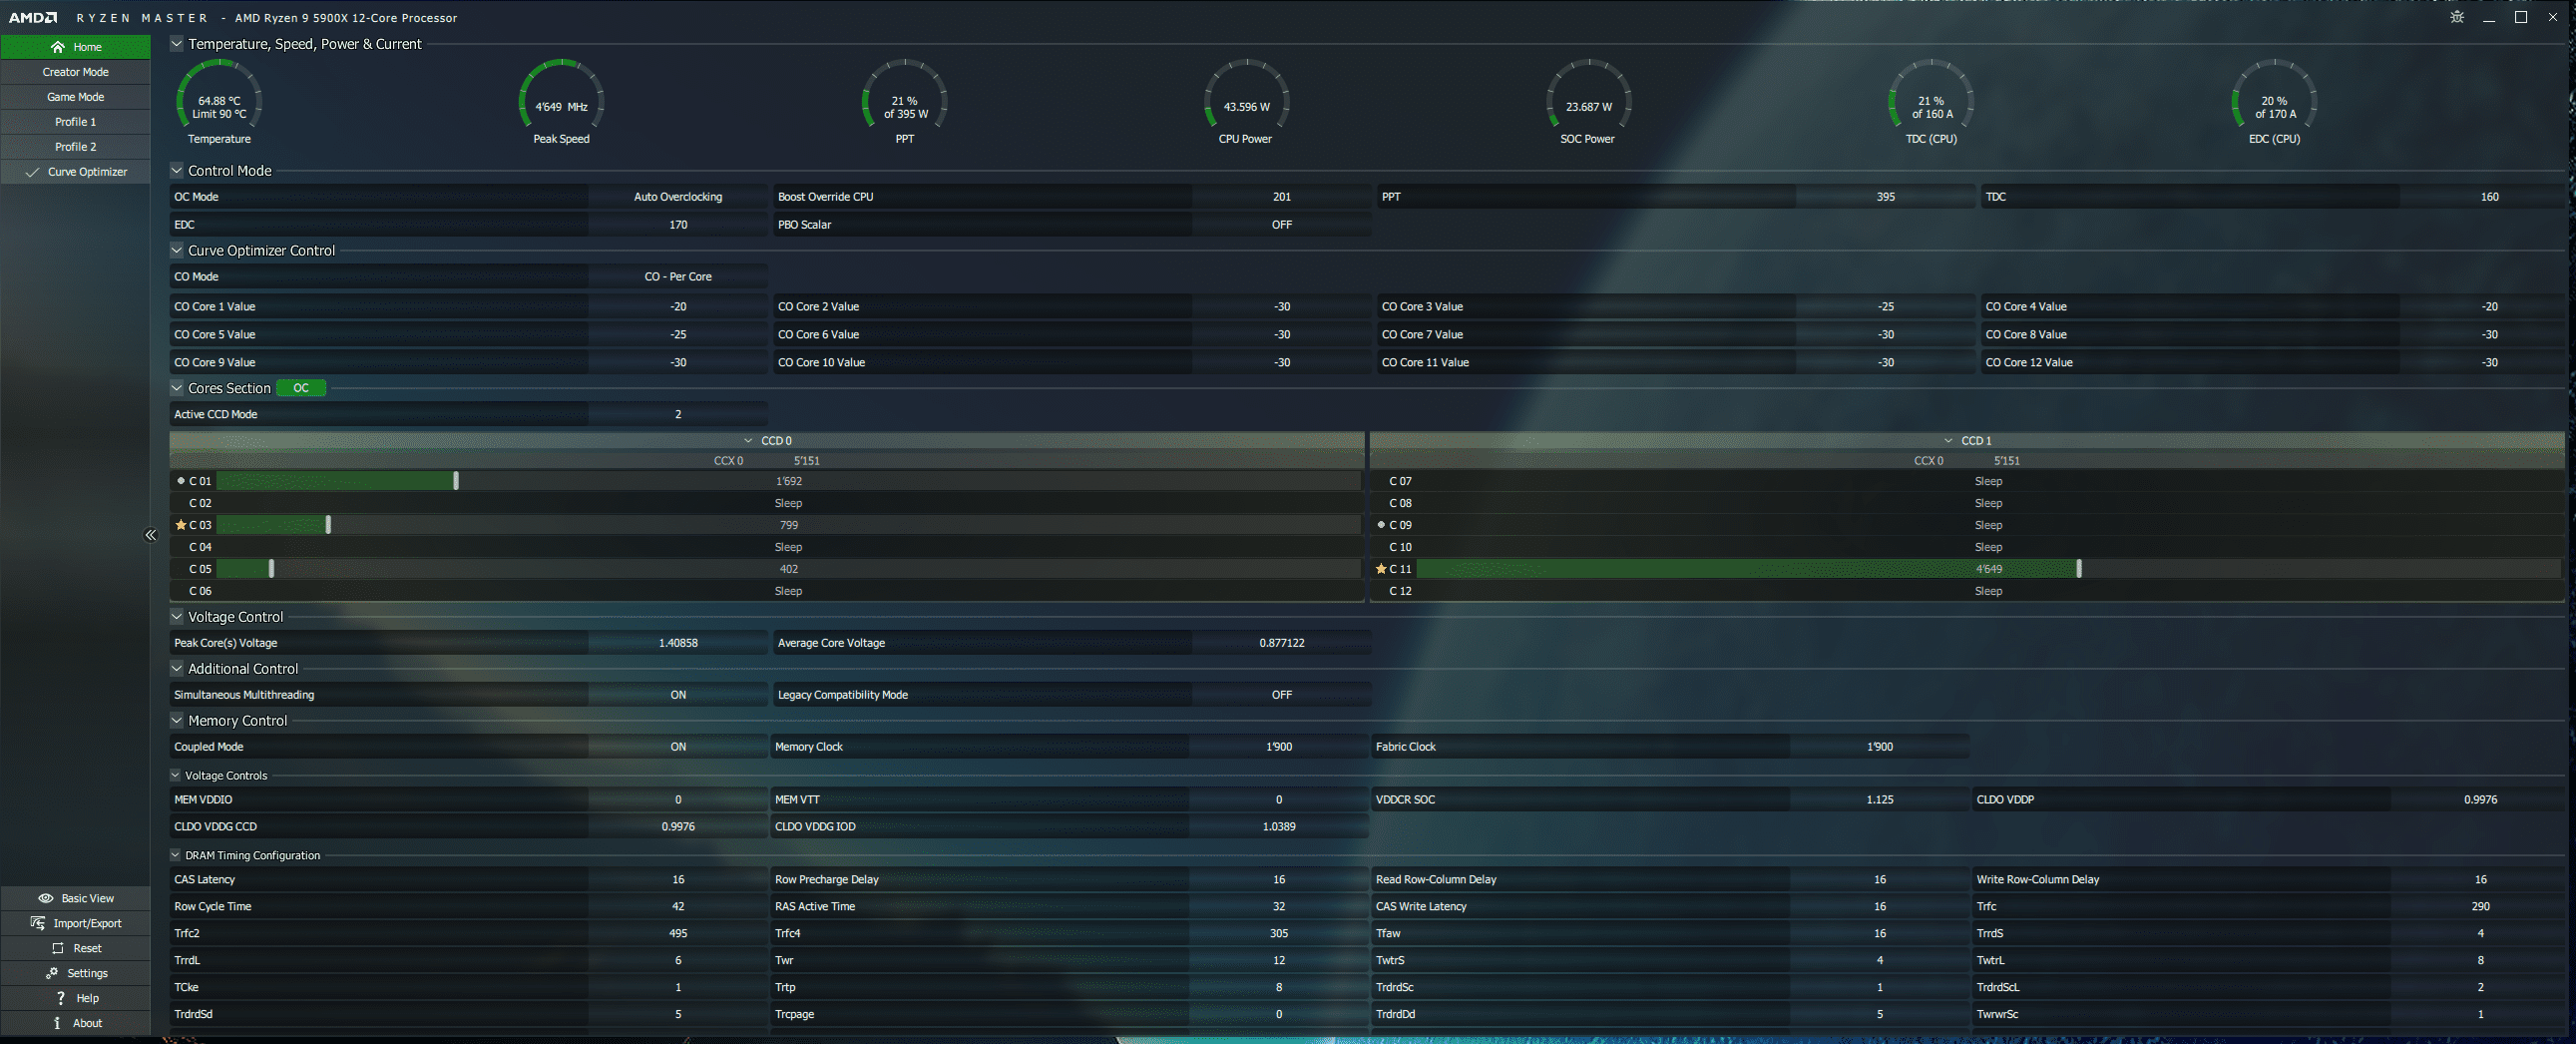Maximize the Ryzen Master window
The image size is (2576, 1044).
pyautogui.click(x=2521, y=17)
